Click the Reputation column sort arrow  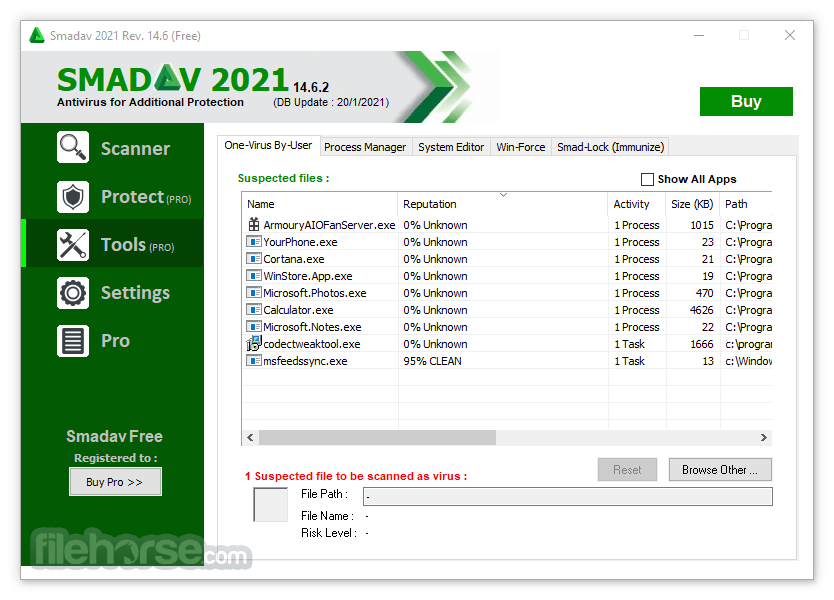[x=503, y=195]
